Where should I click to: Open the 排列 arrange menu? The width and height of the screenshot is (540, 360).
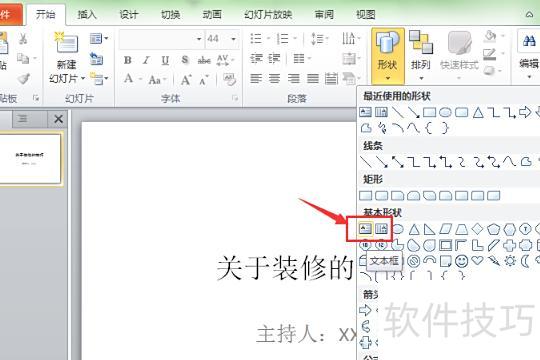pos(420,56)
